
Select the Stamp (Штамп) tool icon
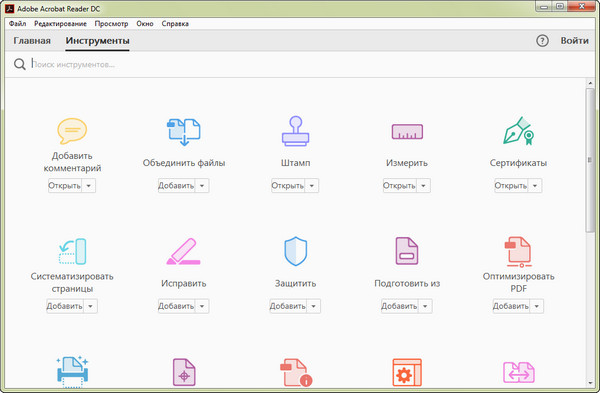295,131
